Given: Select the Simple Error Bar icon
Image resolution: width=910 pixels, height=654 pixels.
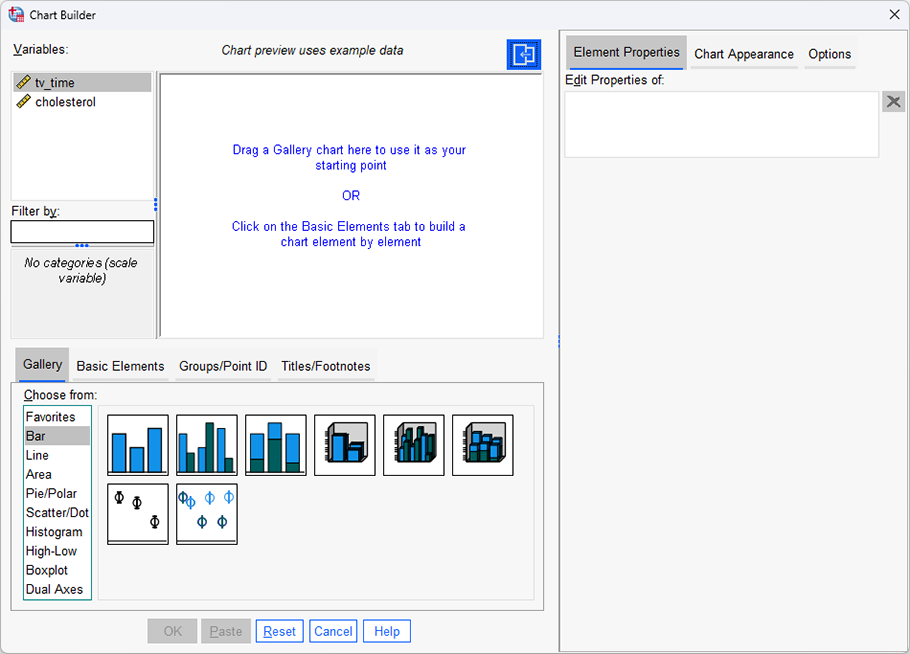Looking at the screenshot, I should pyautogui.click(x=137, y=513).
